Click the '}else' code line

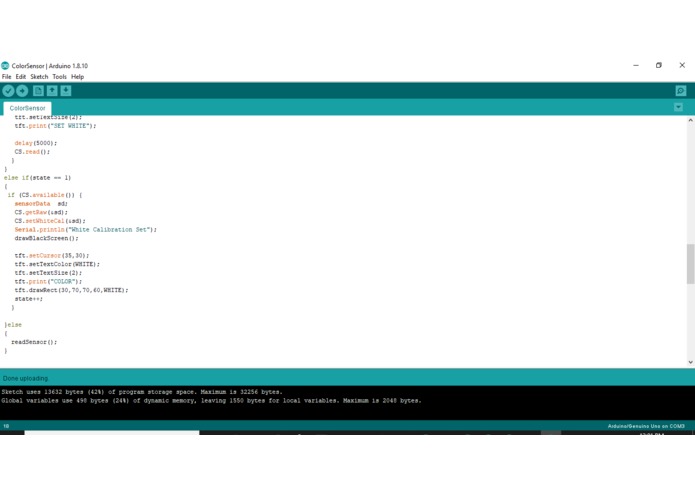13,325
